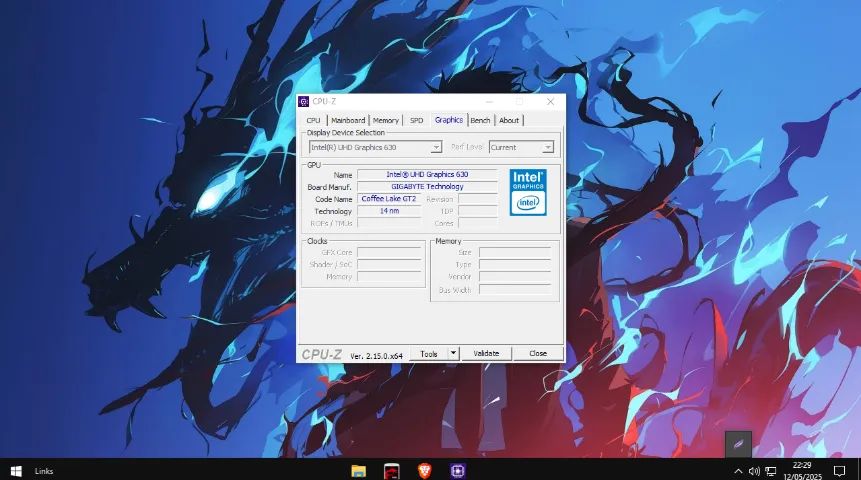861x480 pixels.
Task: Switch to the Bench tab
Action: pos(480,120)
